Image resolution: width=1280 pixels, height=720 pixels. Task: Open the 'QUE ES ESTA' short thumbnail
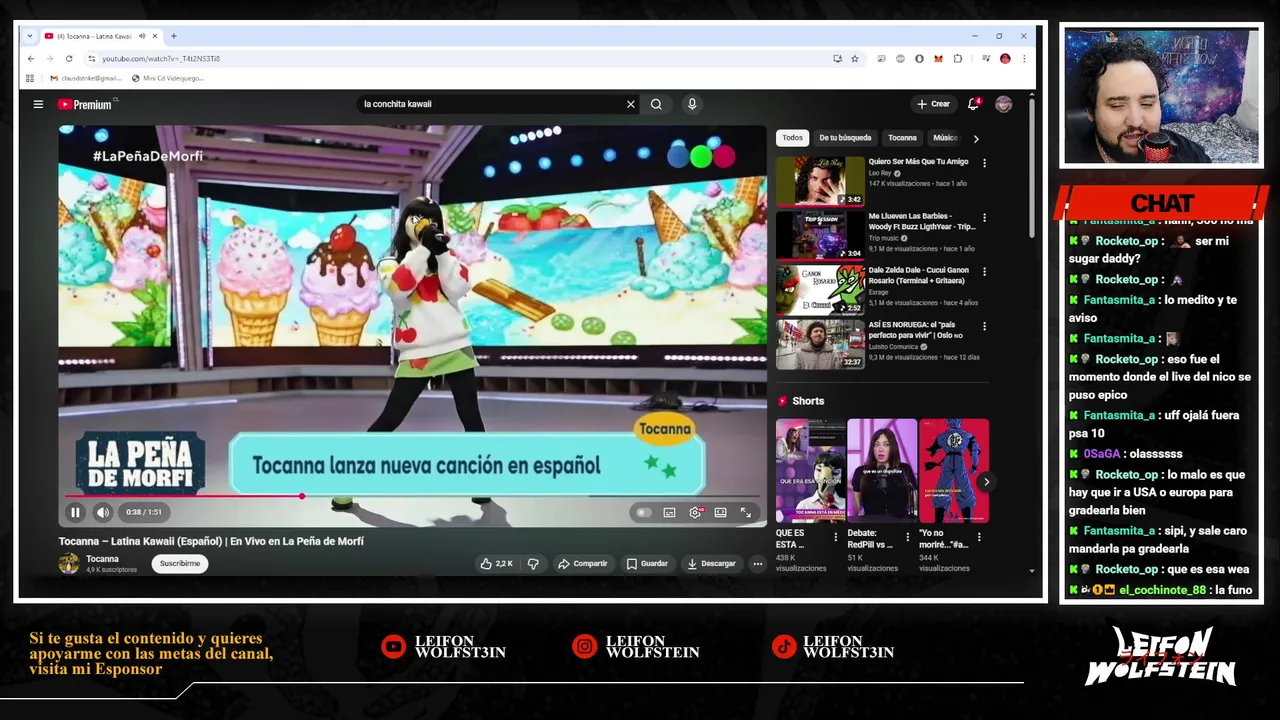811,471
